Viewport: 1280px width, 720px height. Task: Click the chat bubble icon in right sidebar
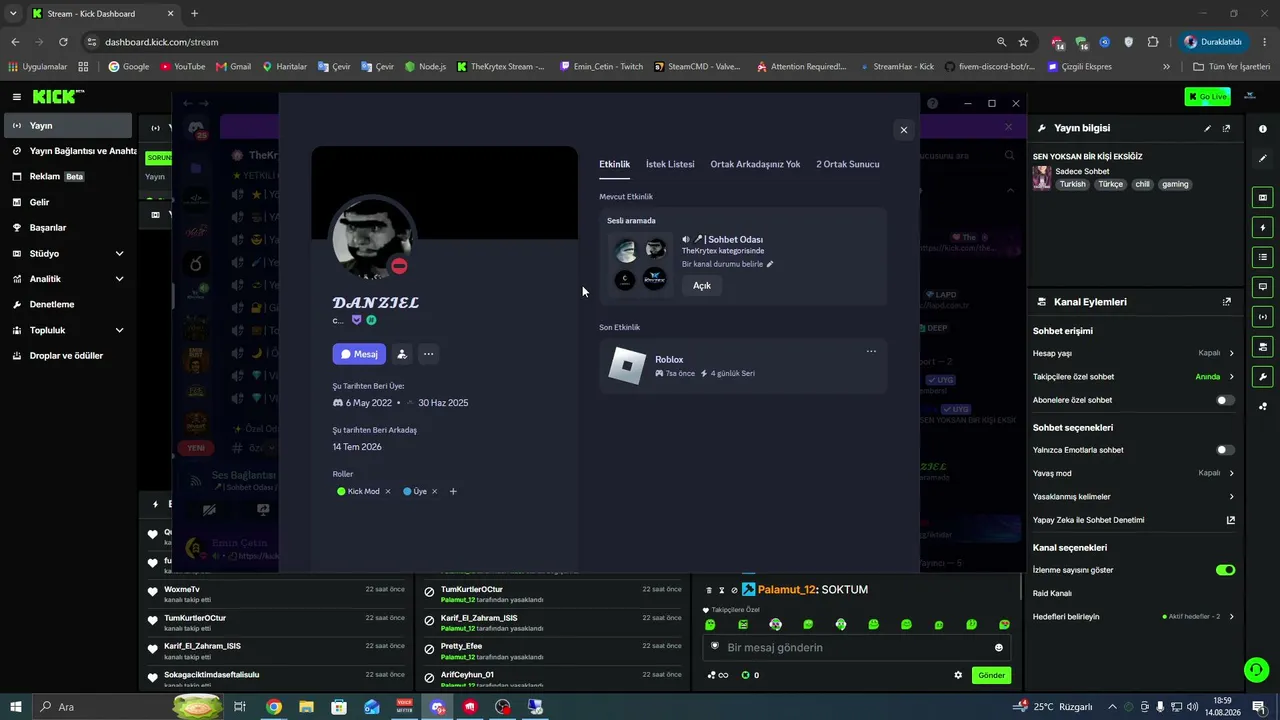click(x=1263, y=287)
